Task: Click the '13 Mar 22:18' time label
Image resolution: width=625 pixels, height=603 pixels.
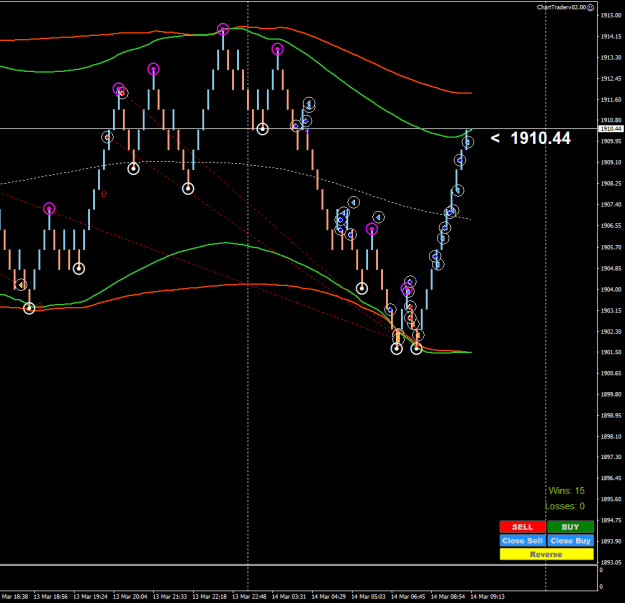Action: tap(210, 597)
